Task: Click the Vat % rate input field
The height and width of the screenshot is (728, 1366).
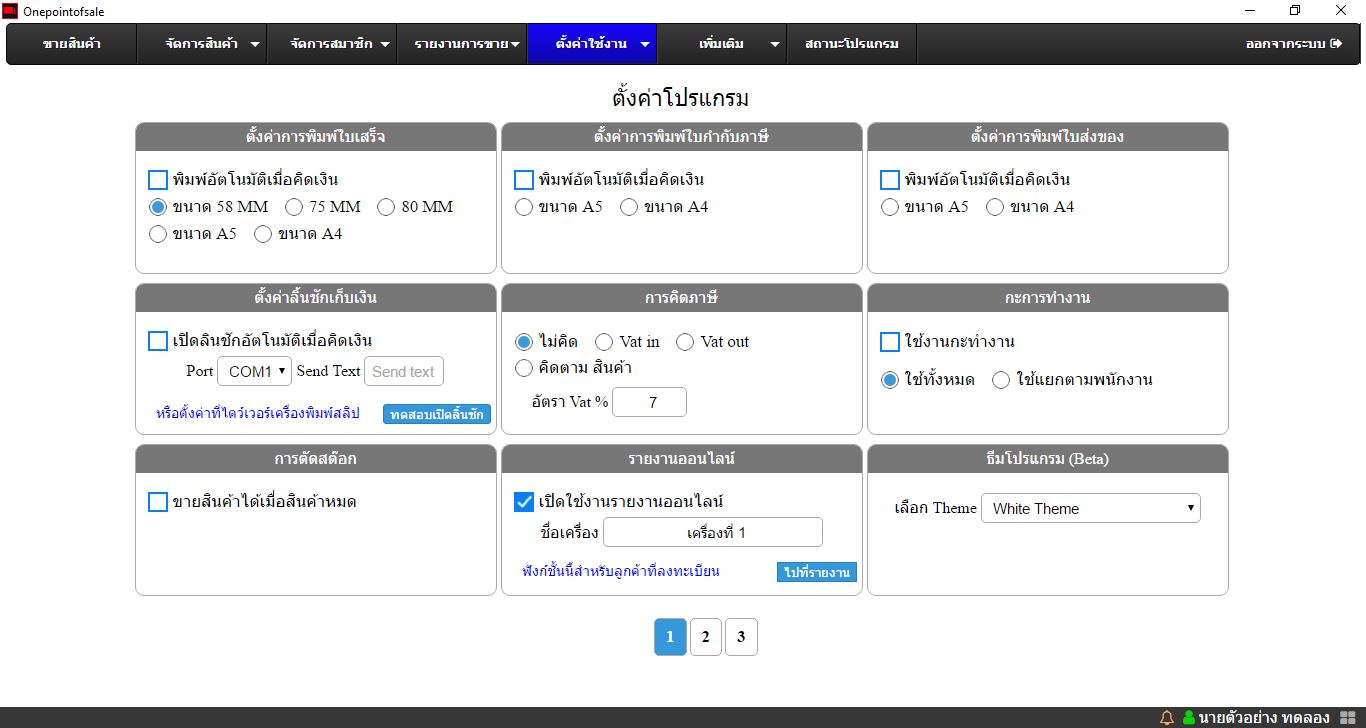Action: [649, 402]
